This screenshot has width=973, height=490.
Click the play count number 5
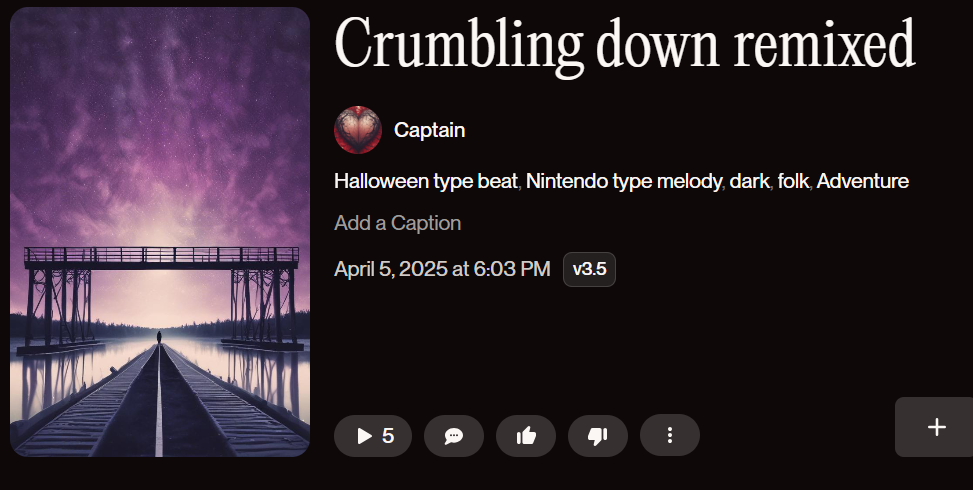(x=388, y=436)
